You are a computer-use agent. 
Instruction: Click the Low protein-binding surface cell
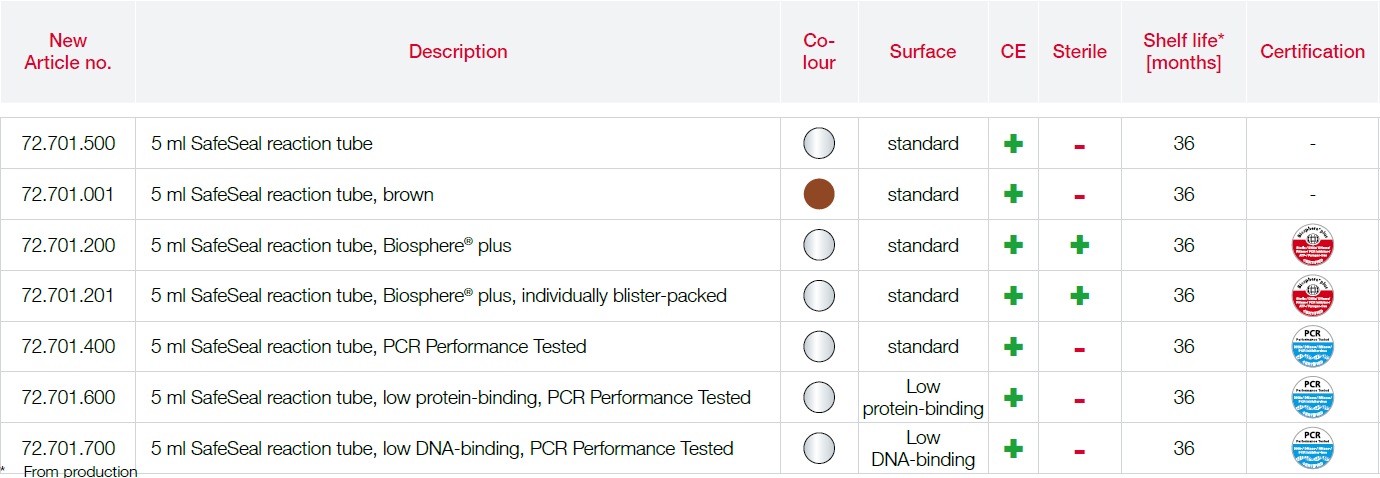[923, 397]
